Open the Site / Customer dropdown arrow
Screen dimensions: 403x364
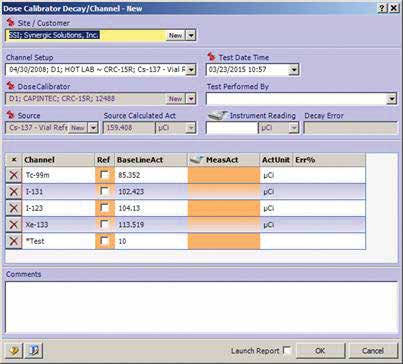191,35
